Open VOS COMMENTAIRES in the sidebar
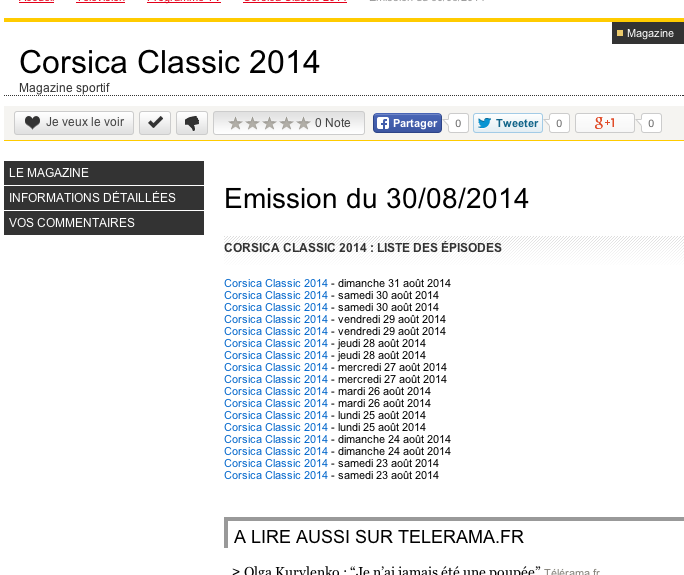The width and height of the screenshot is (684, 575). 104,223
